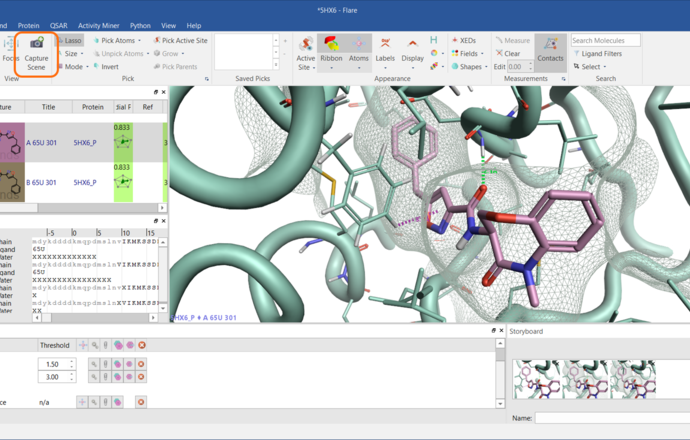Close the contacts threshold panel

(x=501, y=330)
